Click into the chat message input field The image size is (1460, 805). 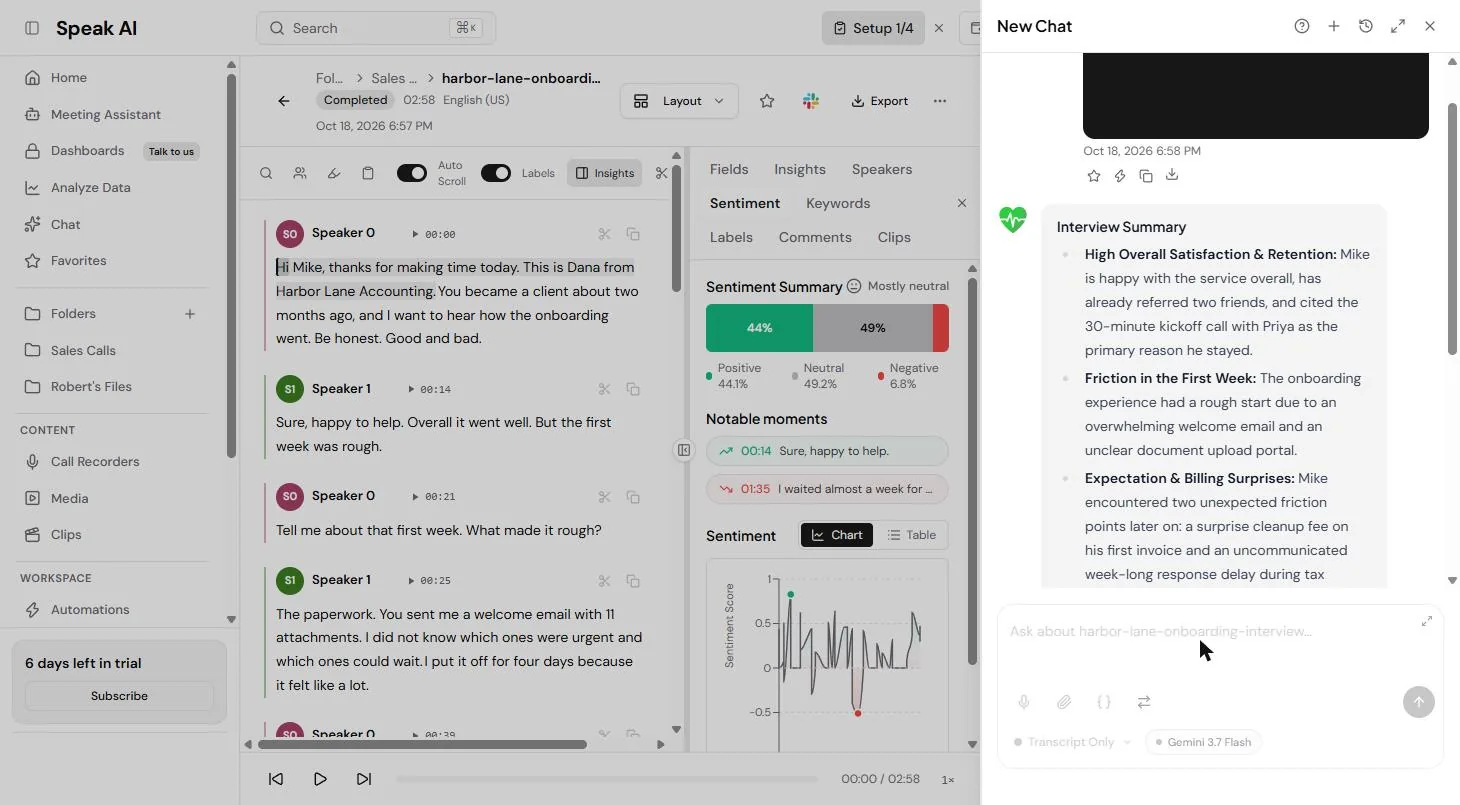1210,632
